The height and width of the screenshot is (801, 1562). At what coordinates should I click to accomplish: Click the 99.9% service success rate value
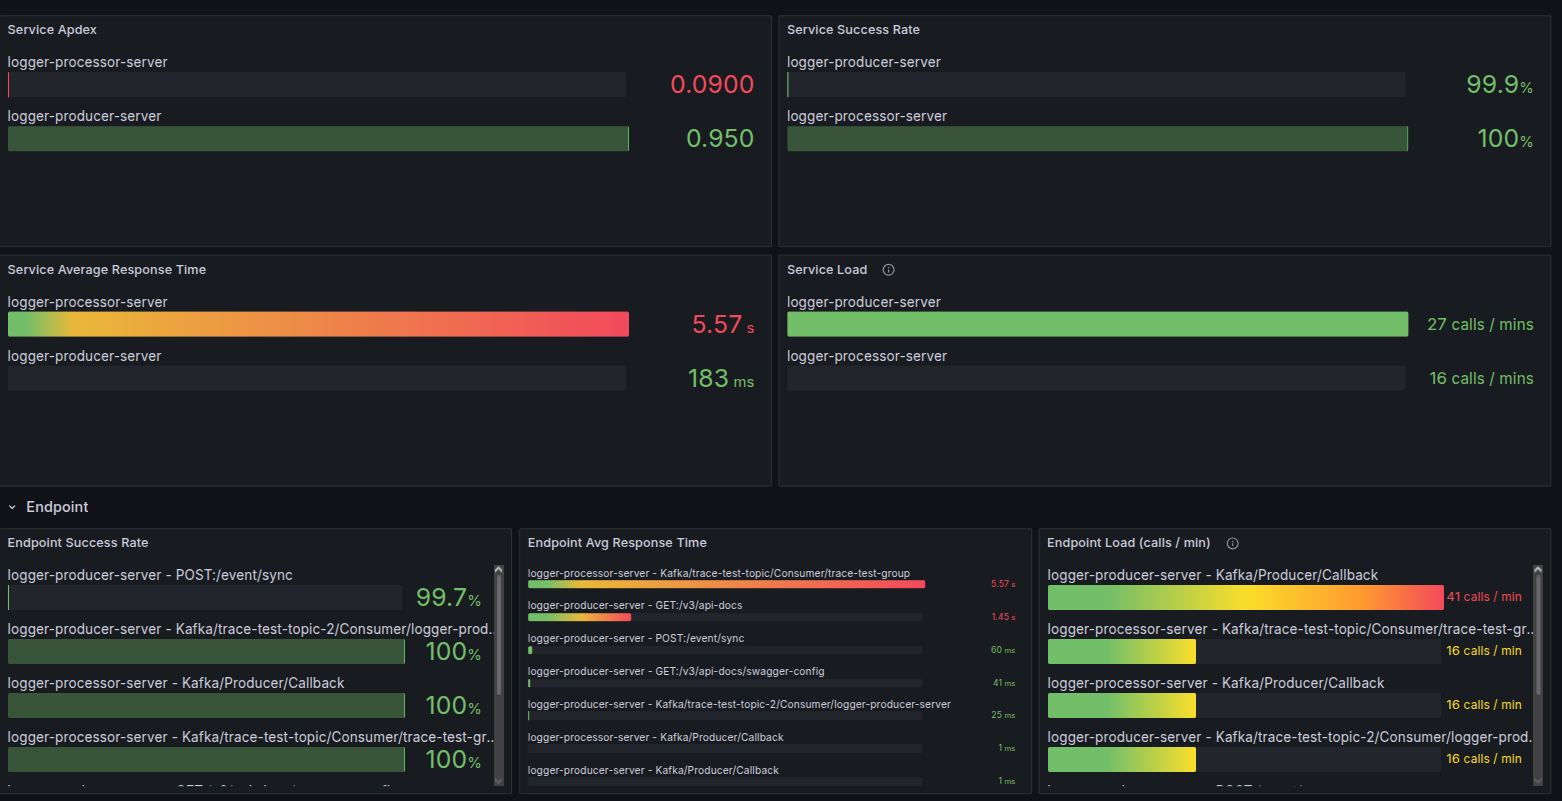pyautogui.click(x=1499, y=84)
